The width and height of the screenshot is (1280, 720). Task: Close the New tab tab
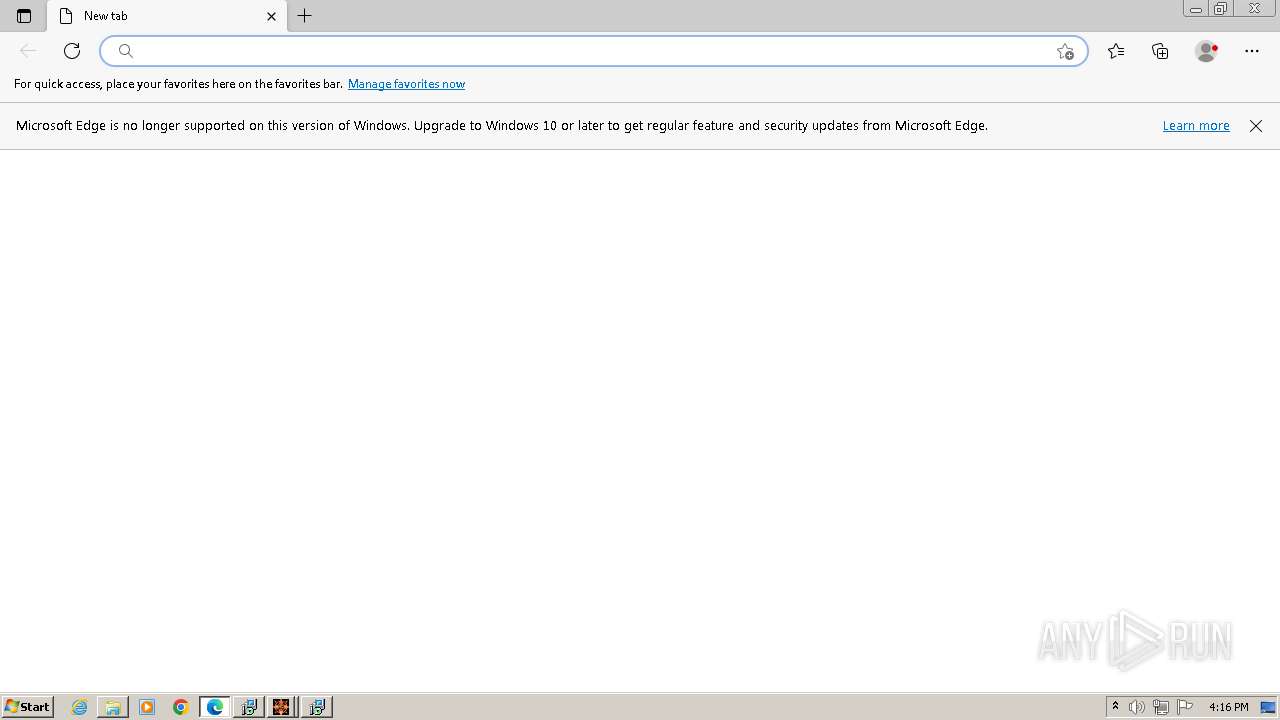(271, 16)
